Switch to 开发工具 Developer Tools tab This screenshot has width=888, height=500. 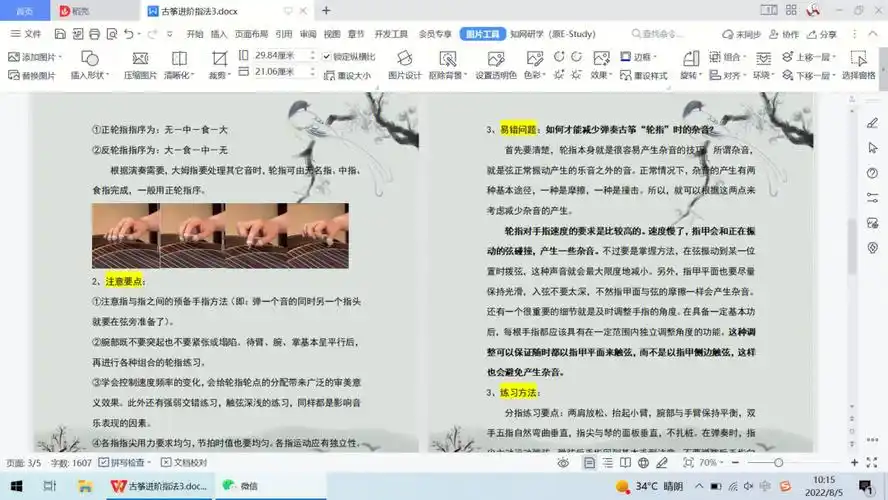pyautogui.click(x=391, y=34)
